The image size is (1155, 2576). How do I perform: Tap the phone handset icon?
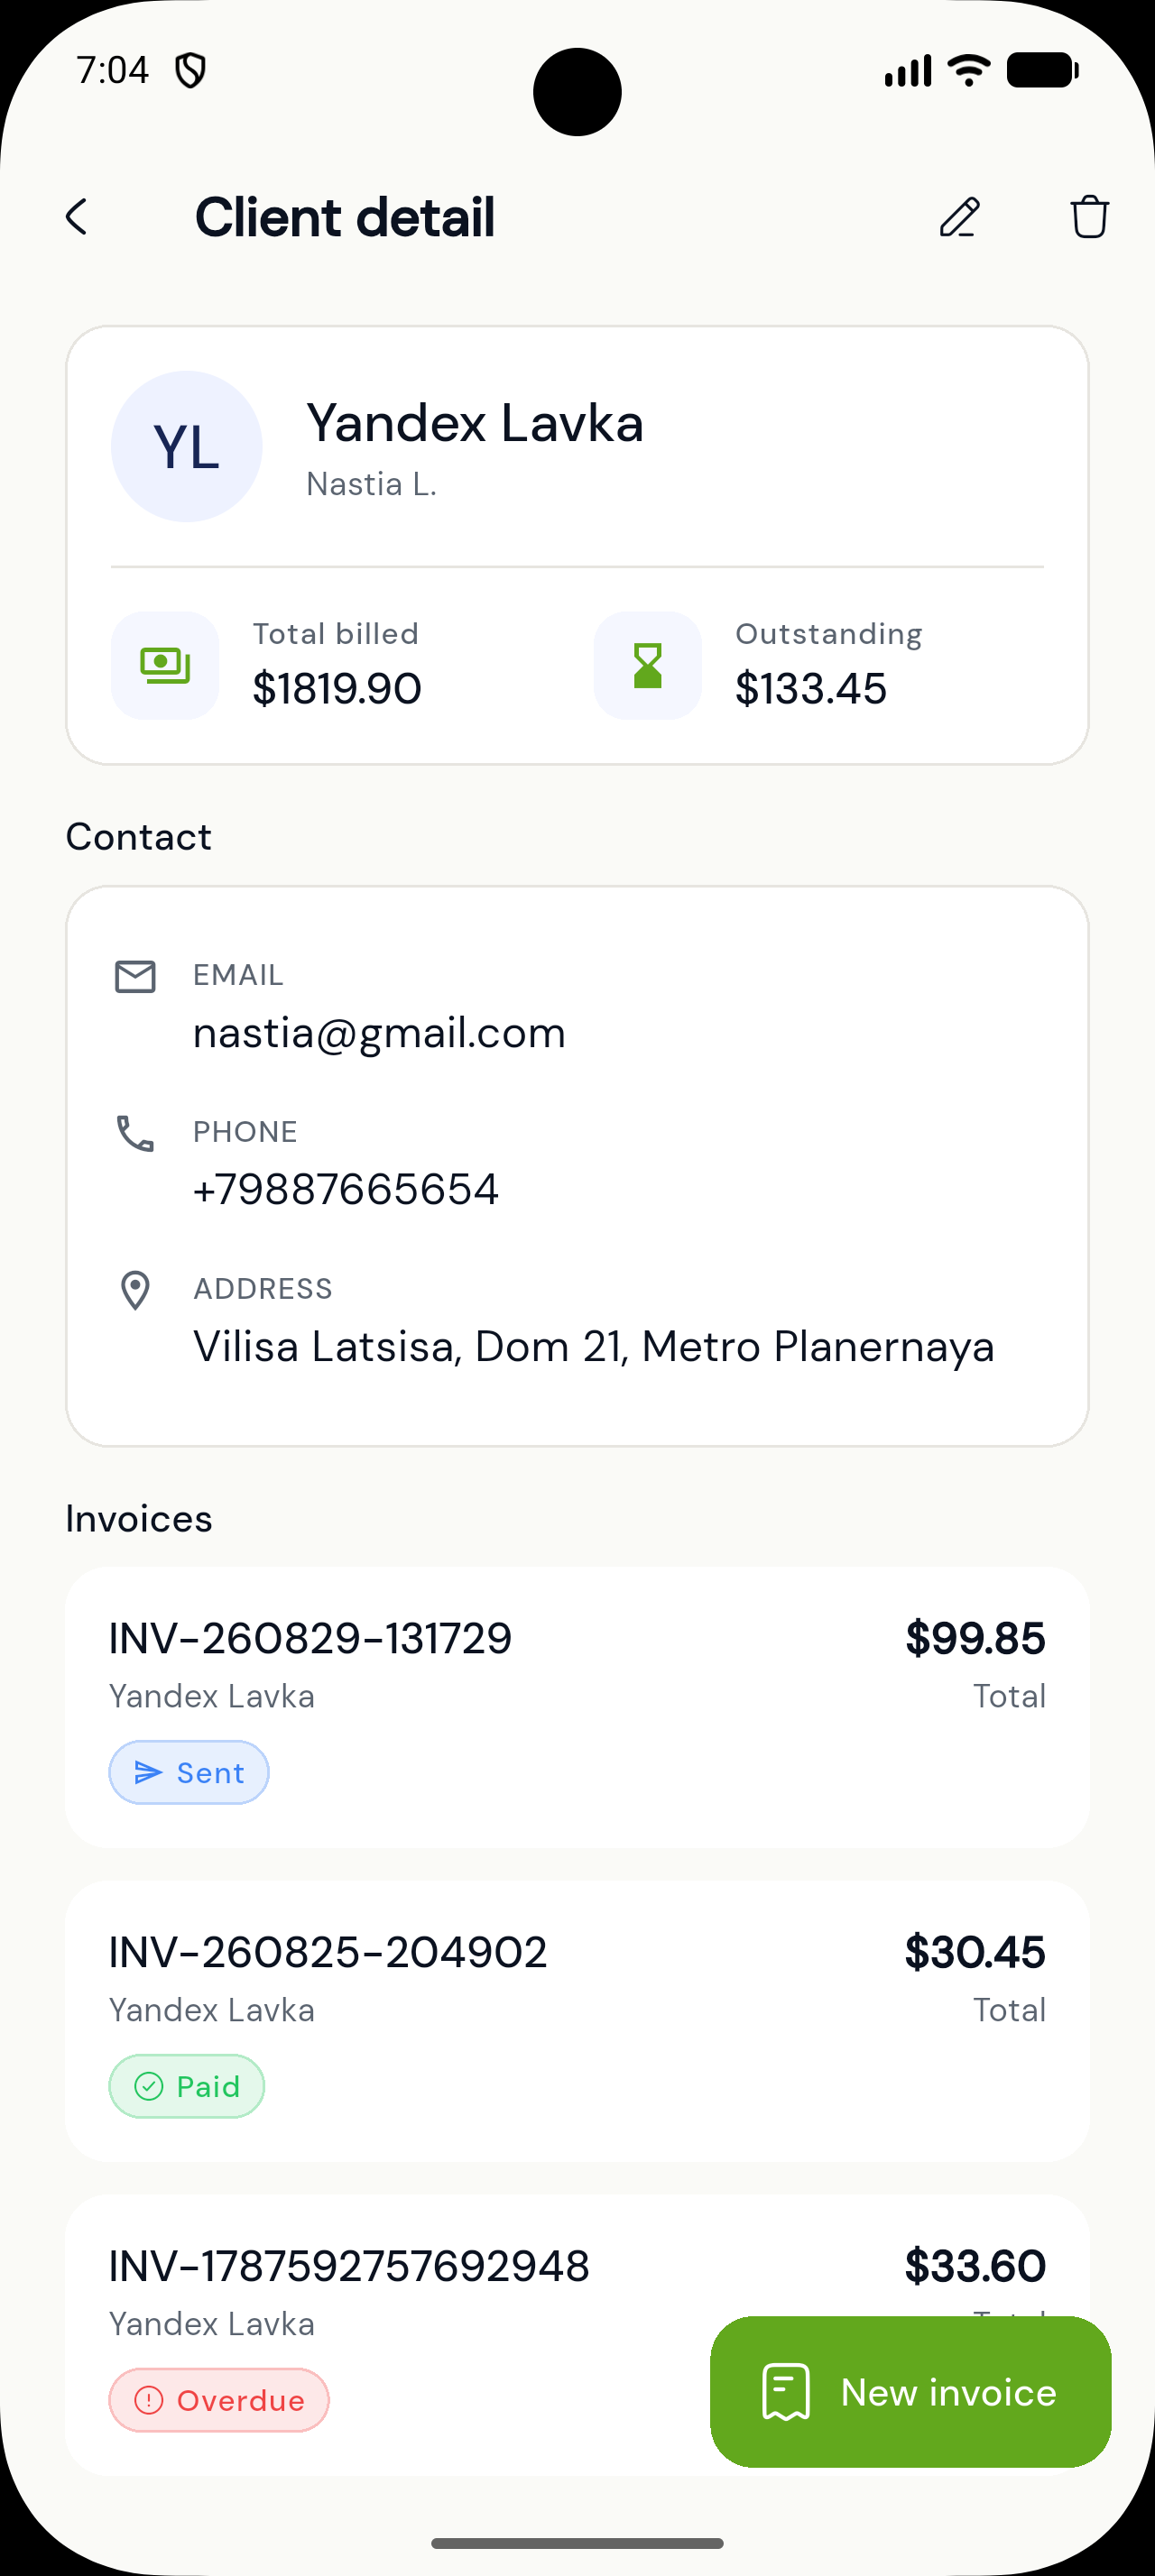135,1134
